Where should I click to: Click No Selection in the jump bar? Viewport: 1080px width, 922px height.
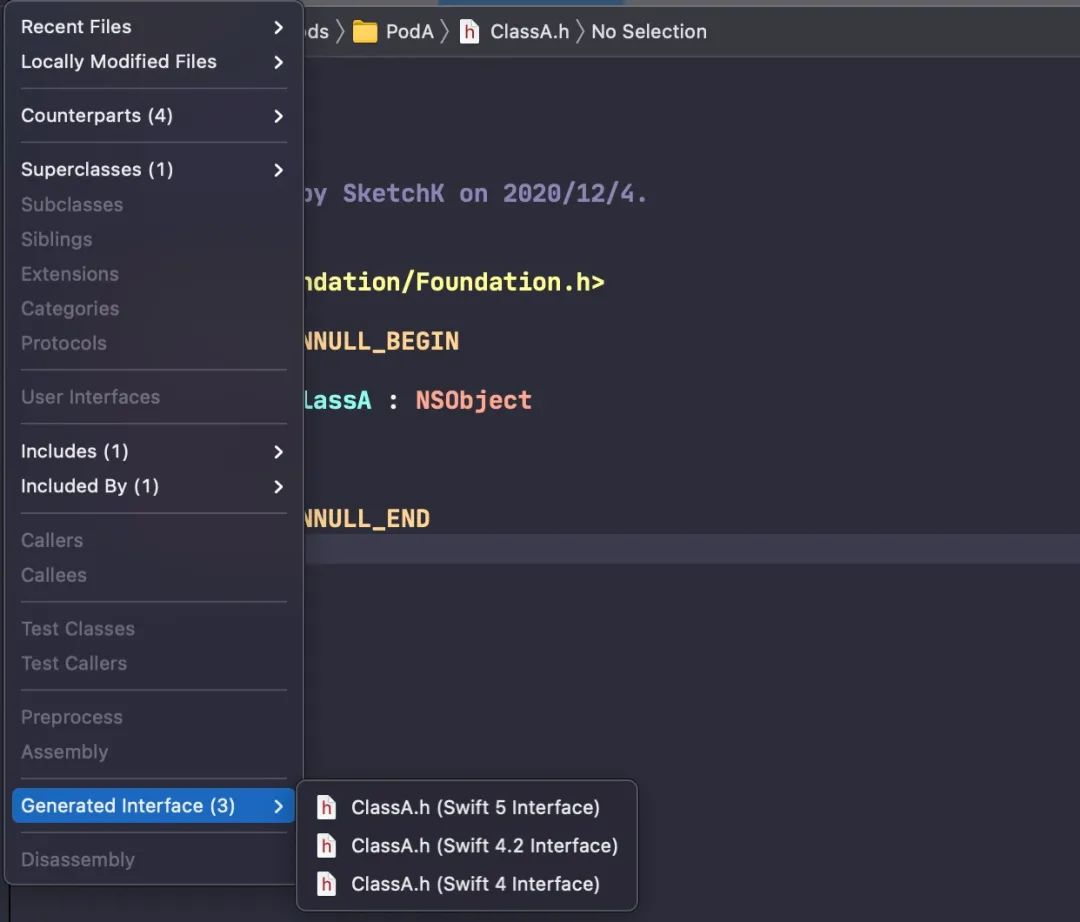[x=648, y=32]
